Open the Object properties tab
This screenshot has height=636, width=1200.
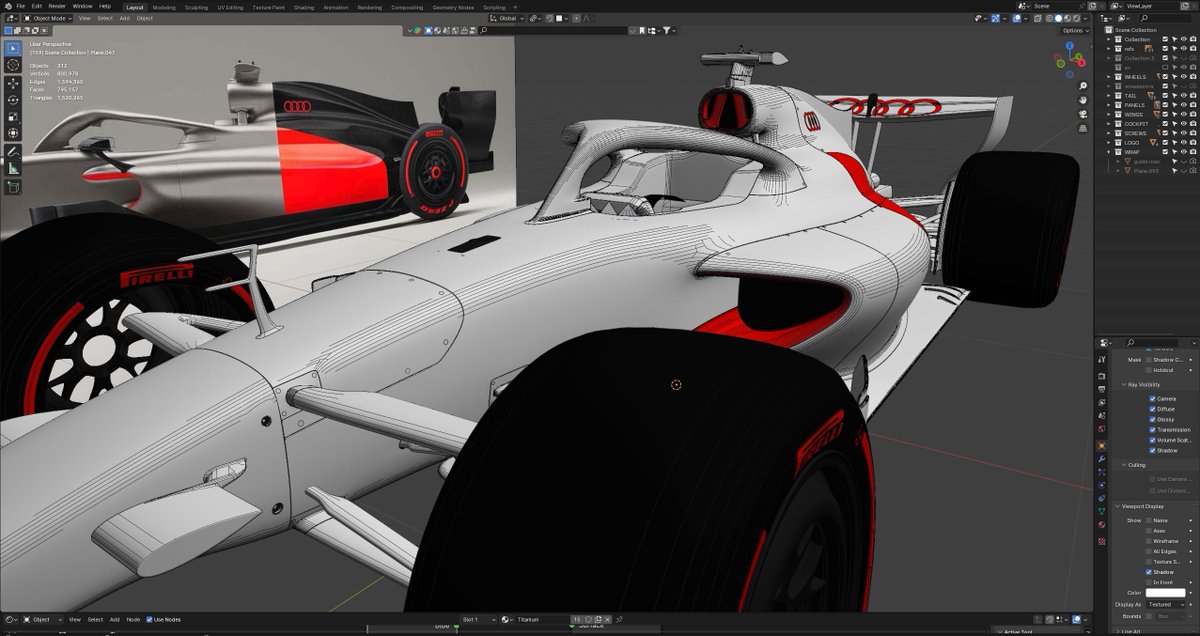click(x=1102, y=445)
